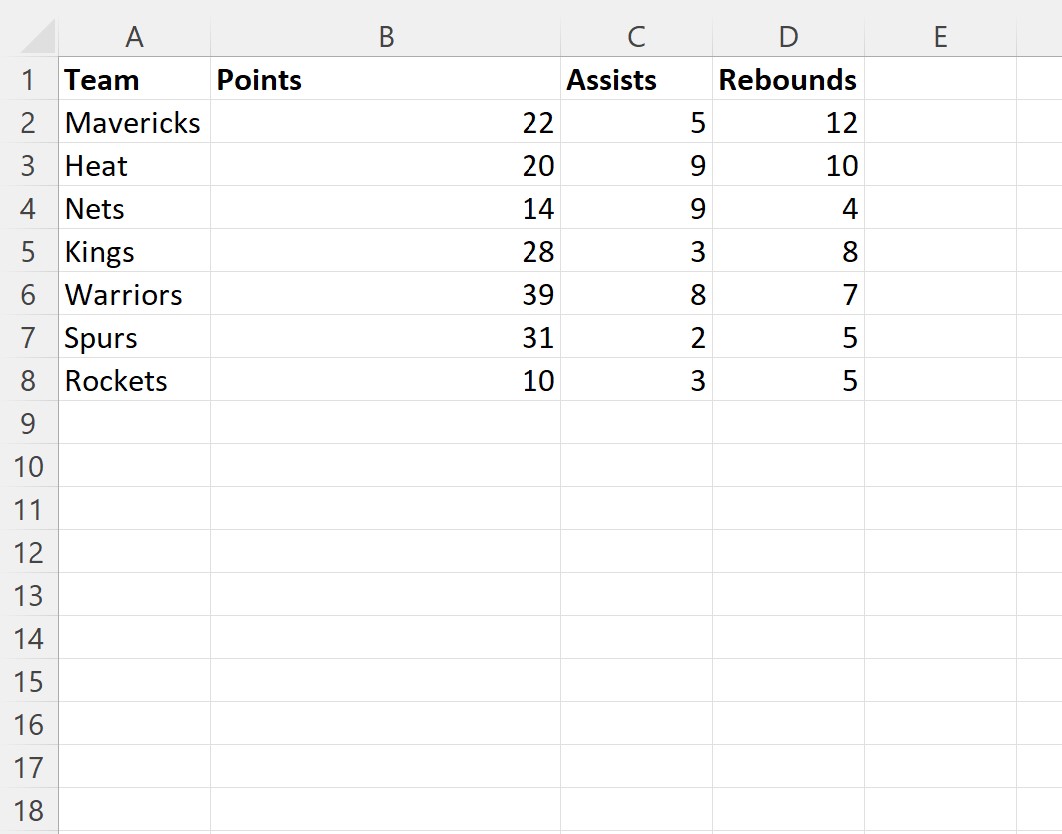
Task: Select column C header
Action: pyautogui.click(x=636, y=37)
